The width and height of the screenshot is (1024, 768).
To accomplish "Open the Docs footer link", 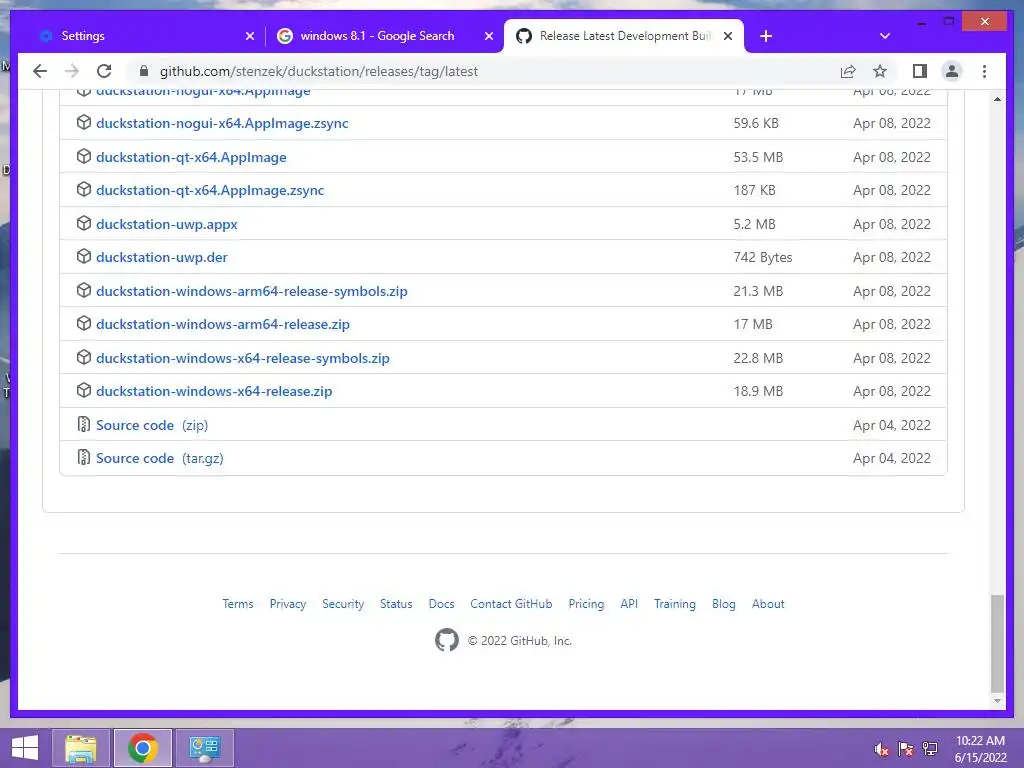I will coord(441,604).
